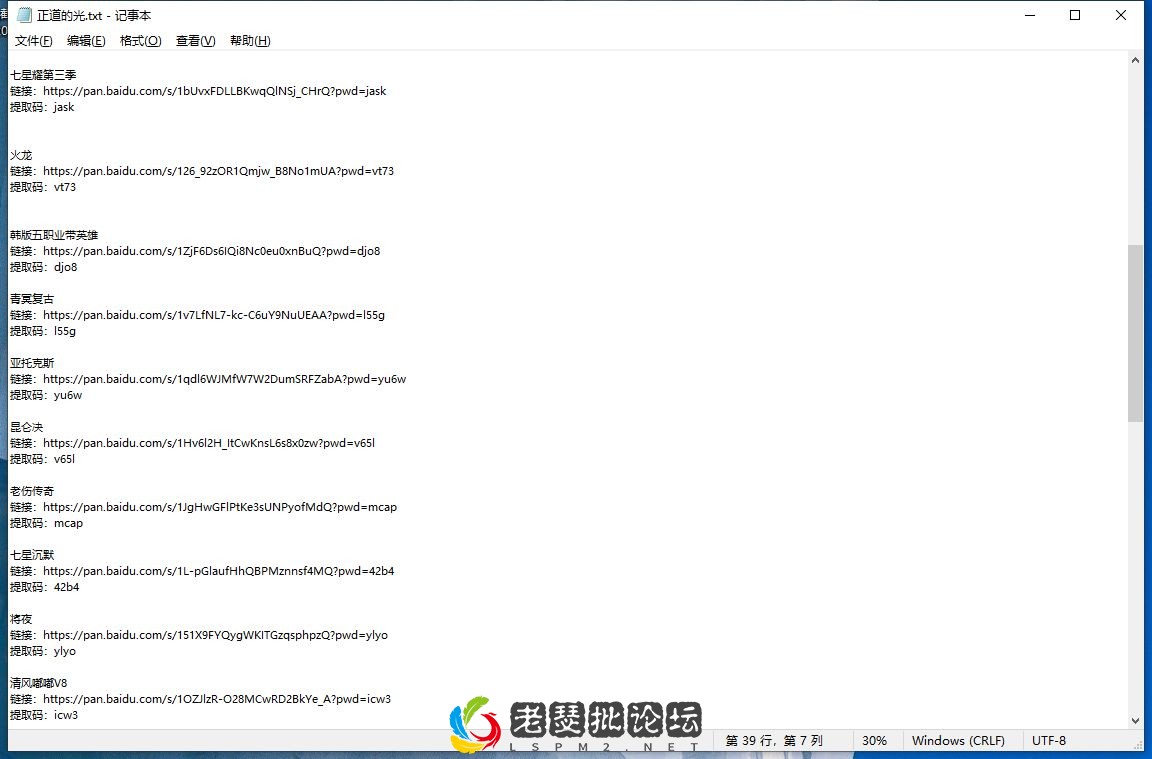The image size is (1152, 759).
Task: Minimize the Notepad window
Action: coord(1030,15)
